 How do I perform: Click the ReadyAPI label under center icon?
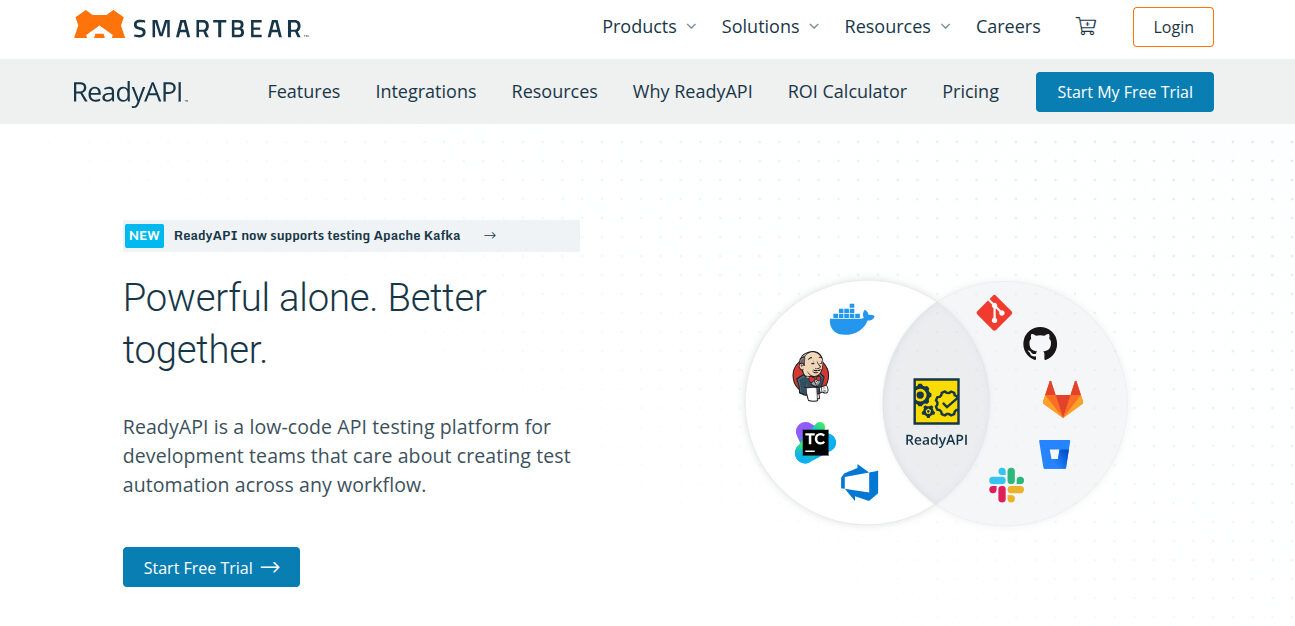936,439
